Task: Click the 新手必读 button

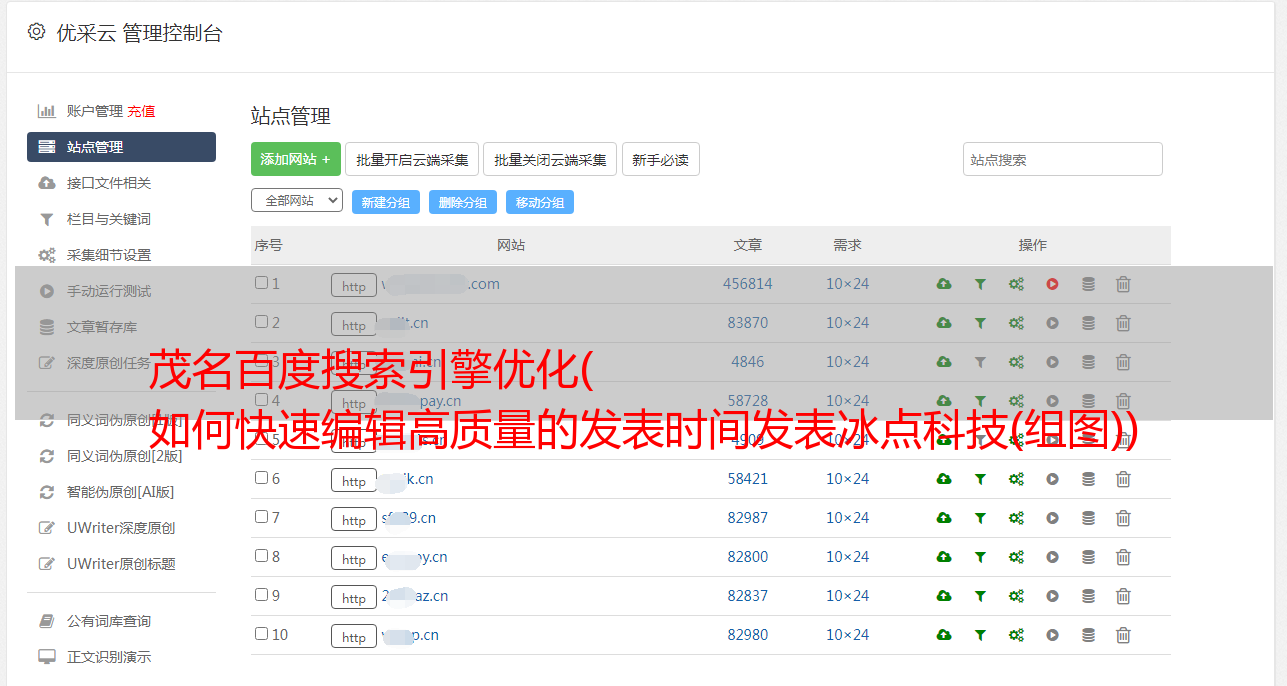Action: [660, 159]
